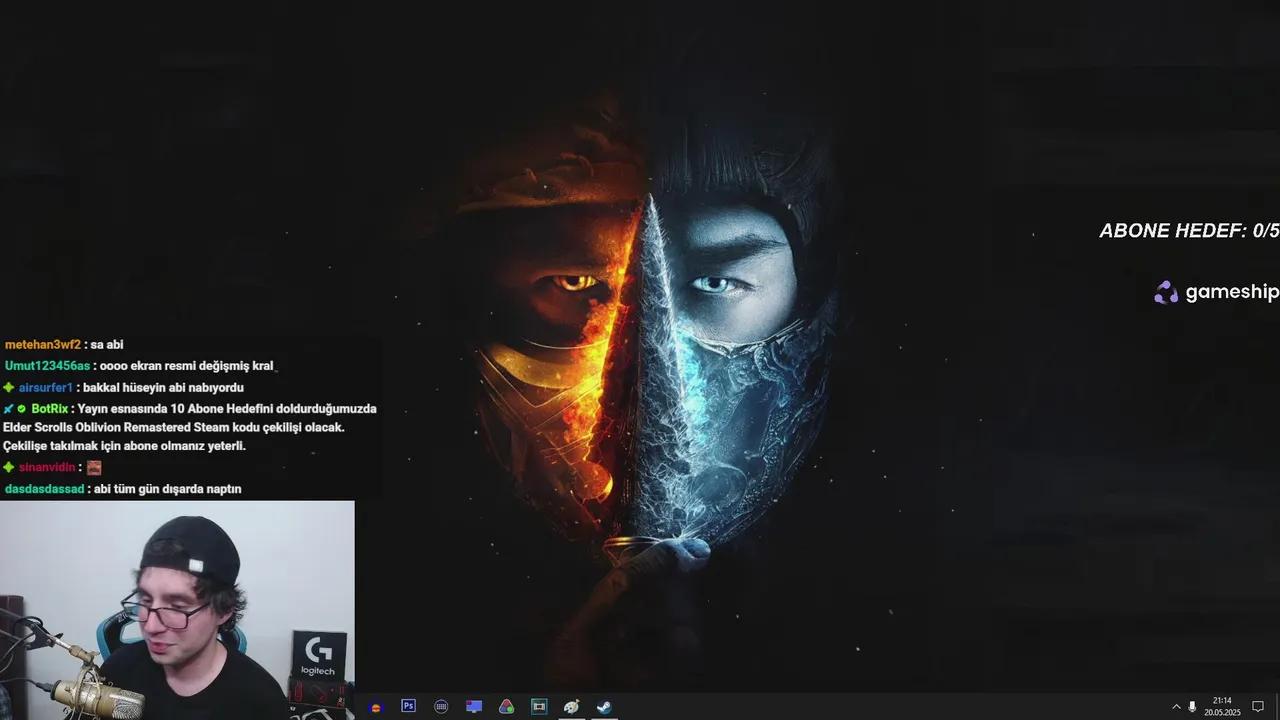
Task: Click message "oooo ekran resmi değişmiş kral"
Action: 187,366
